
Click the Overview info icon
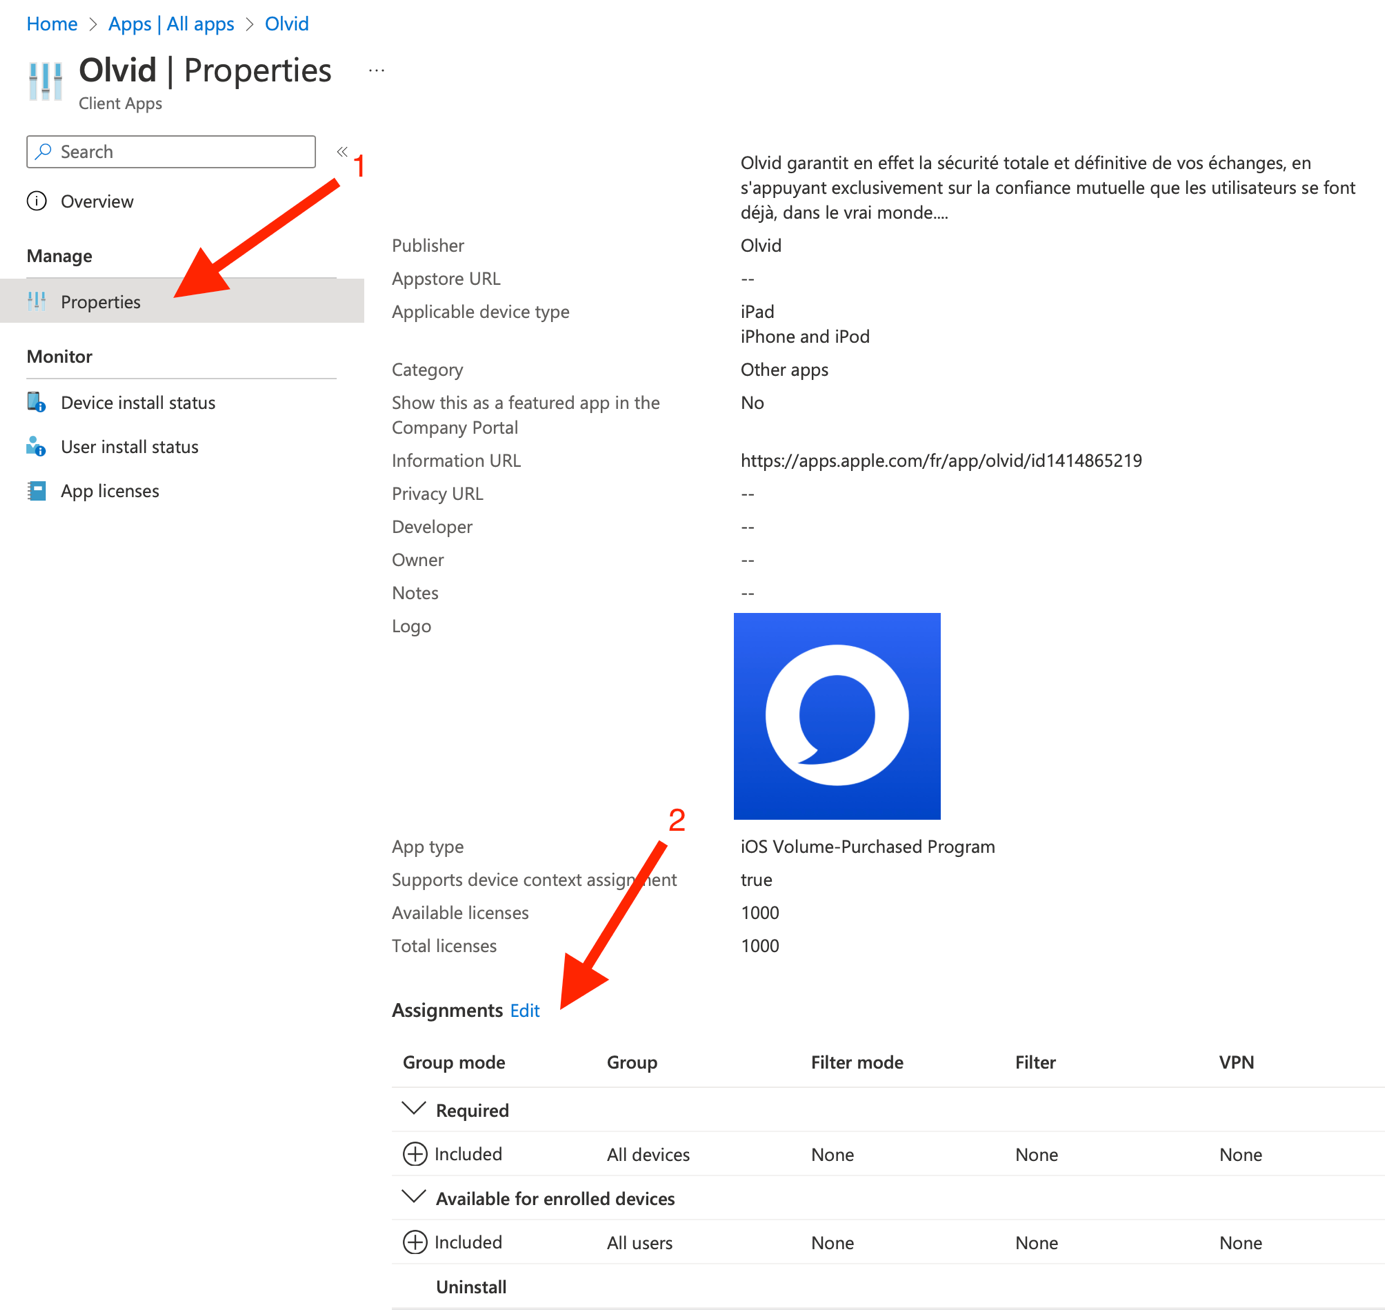click(37, 201)
